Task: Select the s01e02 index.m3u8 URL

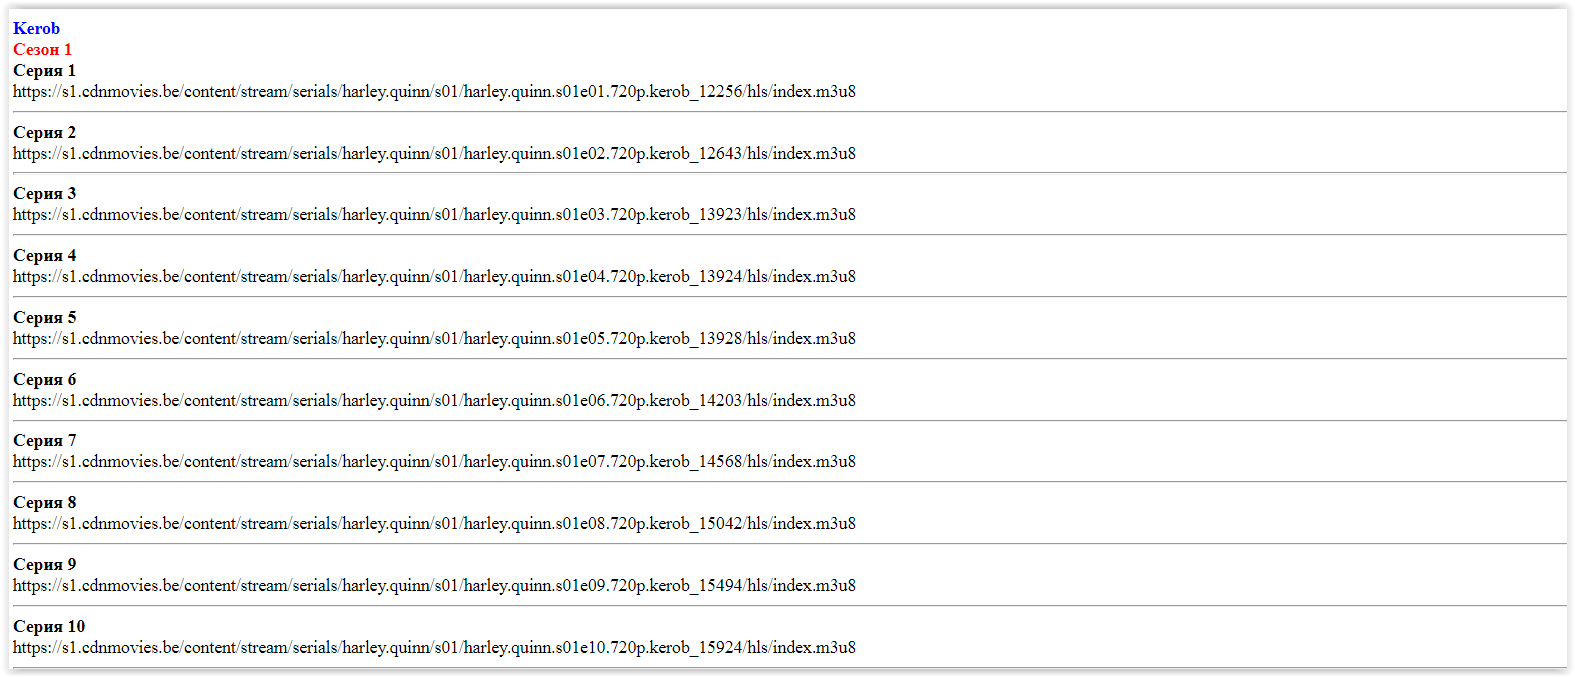Action: pyautogui.click(x=434, y=153)
